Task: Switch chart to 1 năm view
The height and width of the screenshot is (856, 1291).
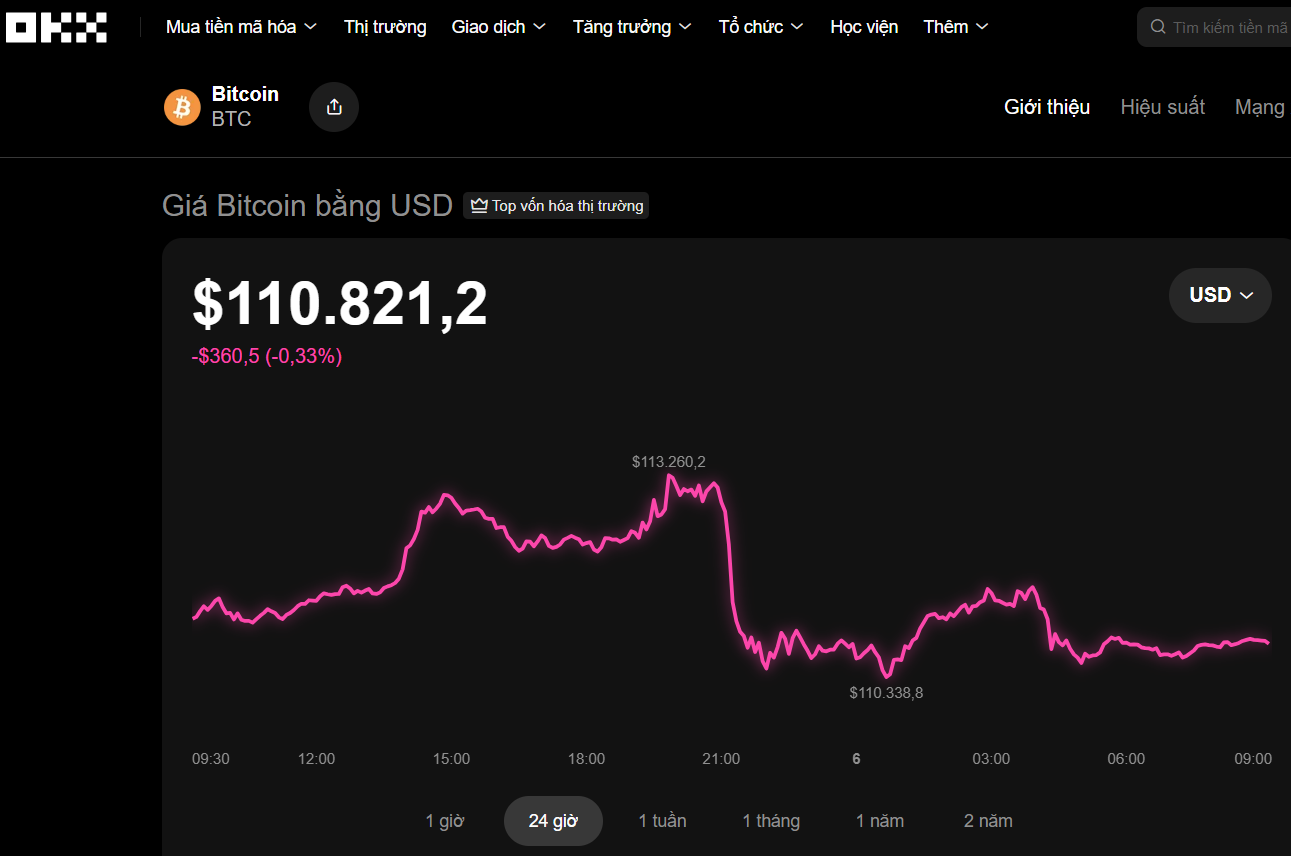Action: (x=880, y=820)
